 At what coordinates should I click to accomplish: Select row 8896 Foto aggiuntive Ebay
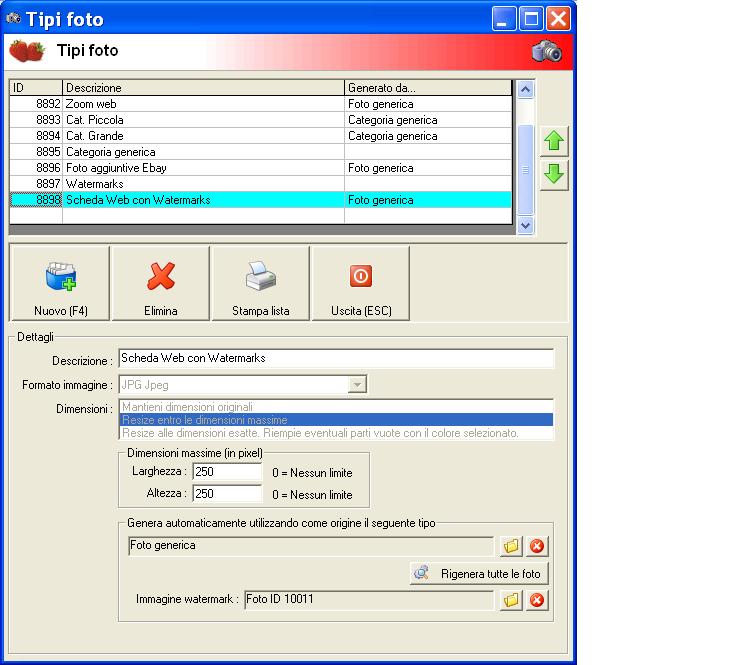coord(261,168)
